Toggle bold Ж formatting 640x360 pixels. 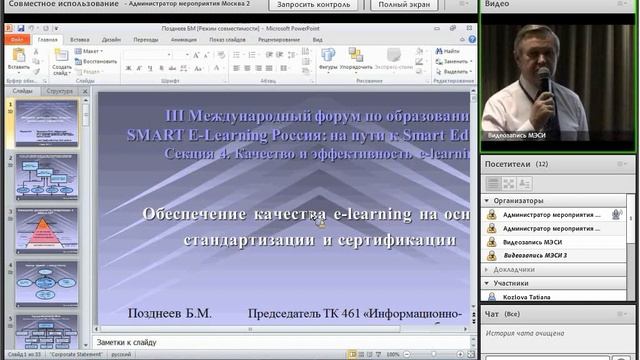[x=128, y=68]
